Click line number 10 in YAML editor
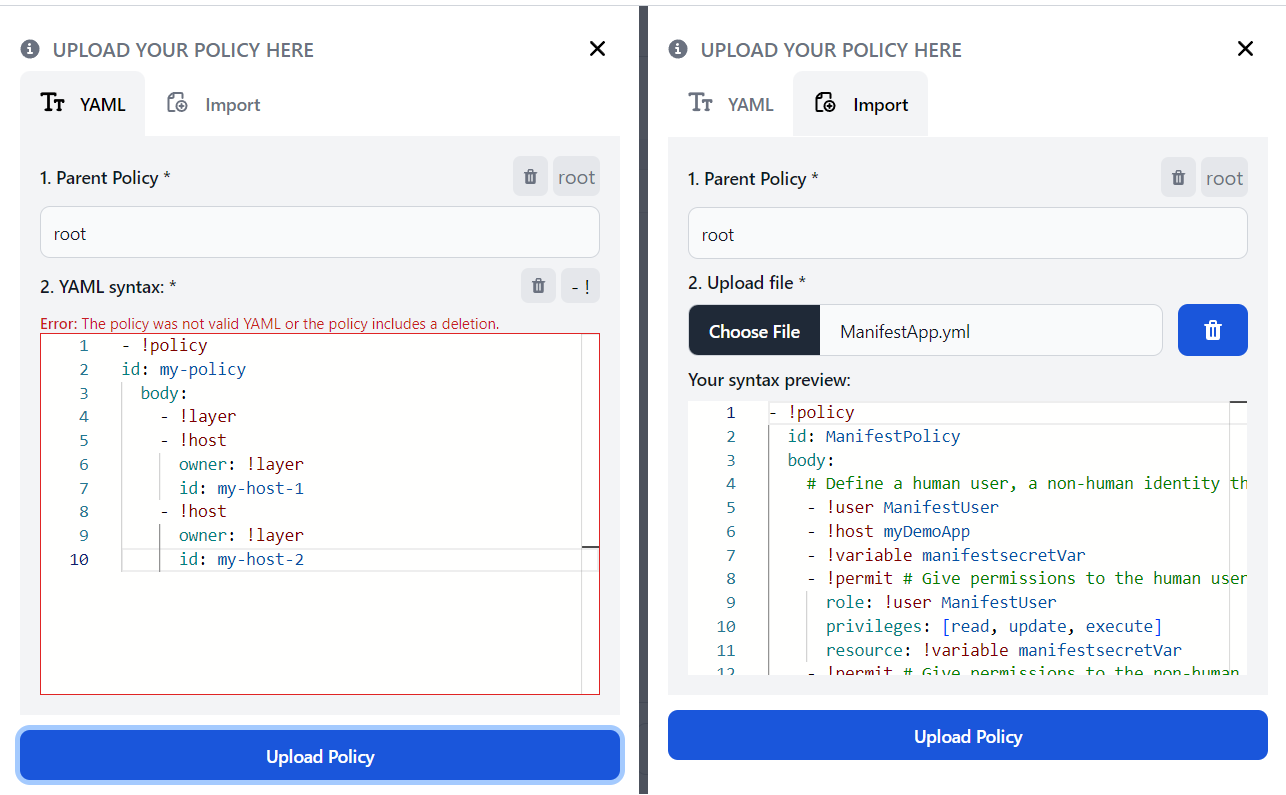1286x795 pixels. click(79, 559)
